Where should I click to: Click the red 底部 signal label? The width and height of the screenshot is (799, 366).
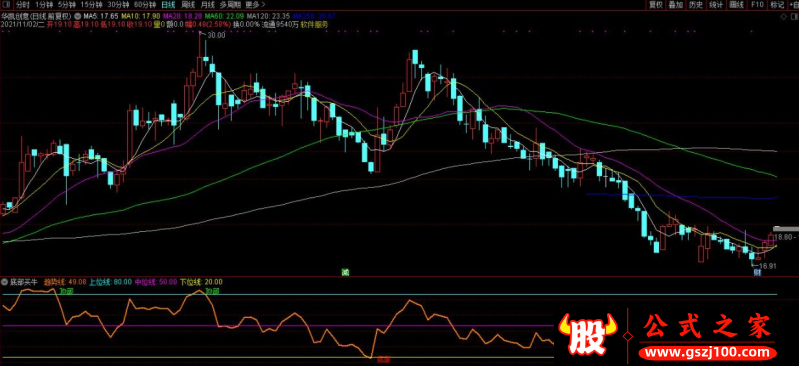(383, 360)
